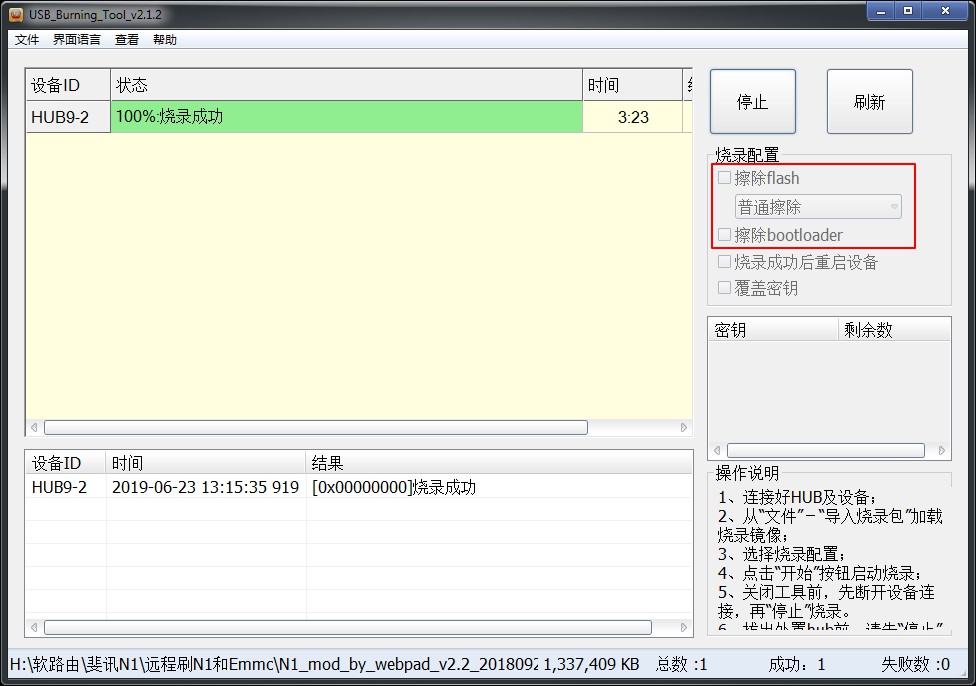
Task: Close the USB Burning Tool window
Action: pos(945,11)
